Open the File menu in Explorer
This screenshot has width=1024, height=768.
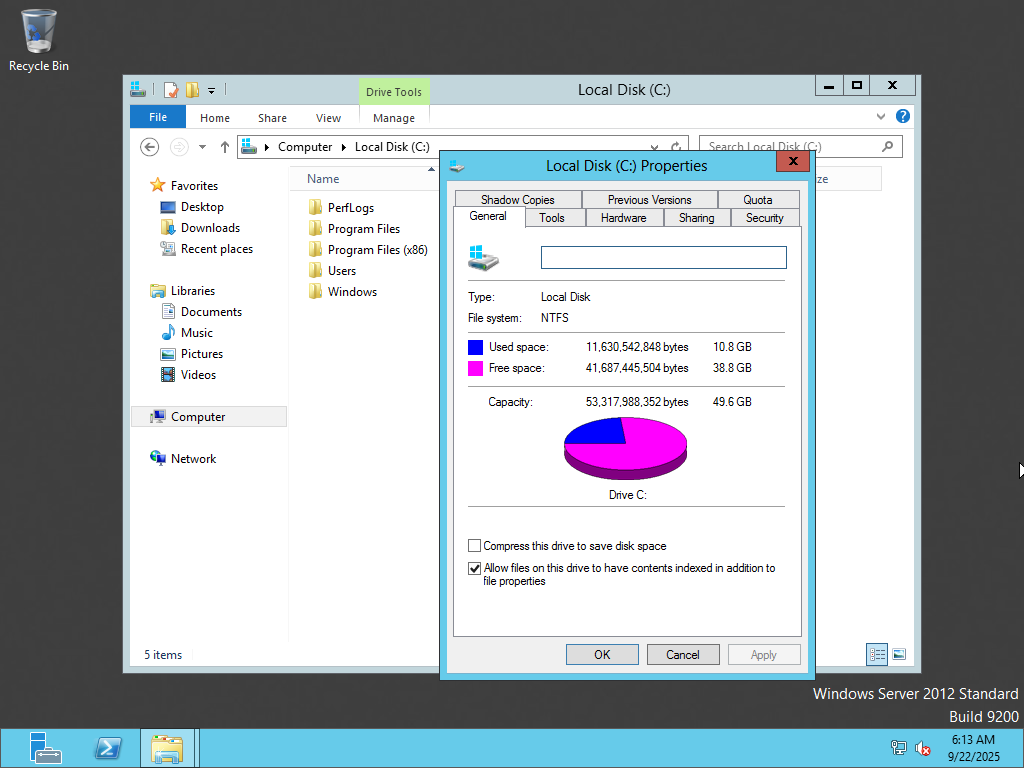[x=158, y=117]
